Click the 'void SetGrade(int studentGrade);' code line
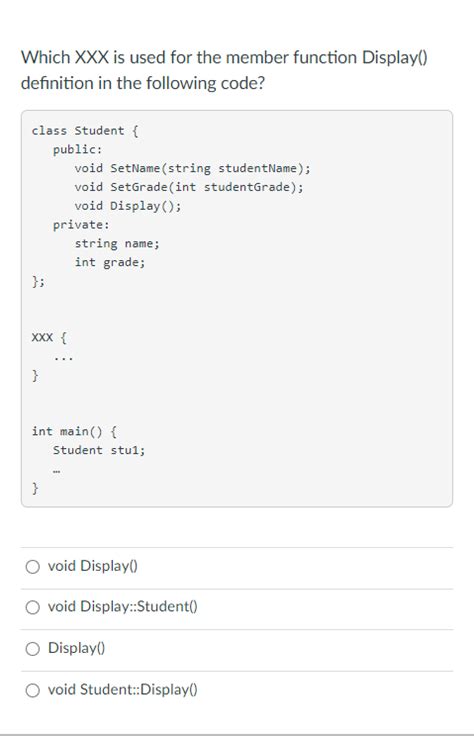Image resolution: width=474 pixels, height=736 pixels. click(x=189, y=187)
